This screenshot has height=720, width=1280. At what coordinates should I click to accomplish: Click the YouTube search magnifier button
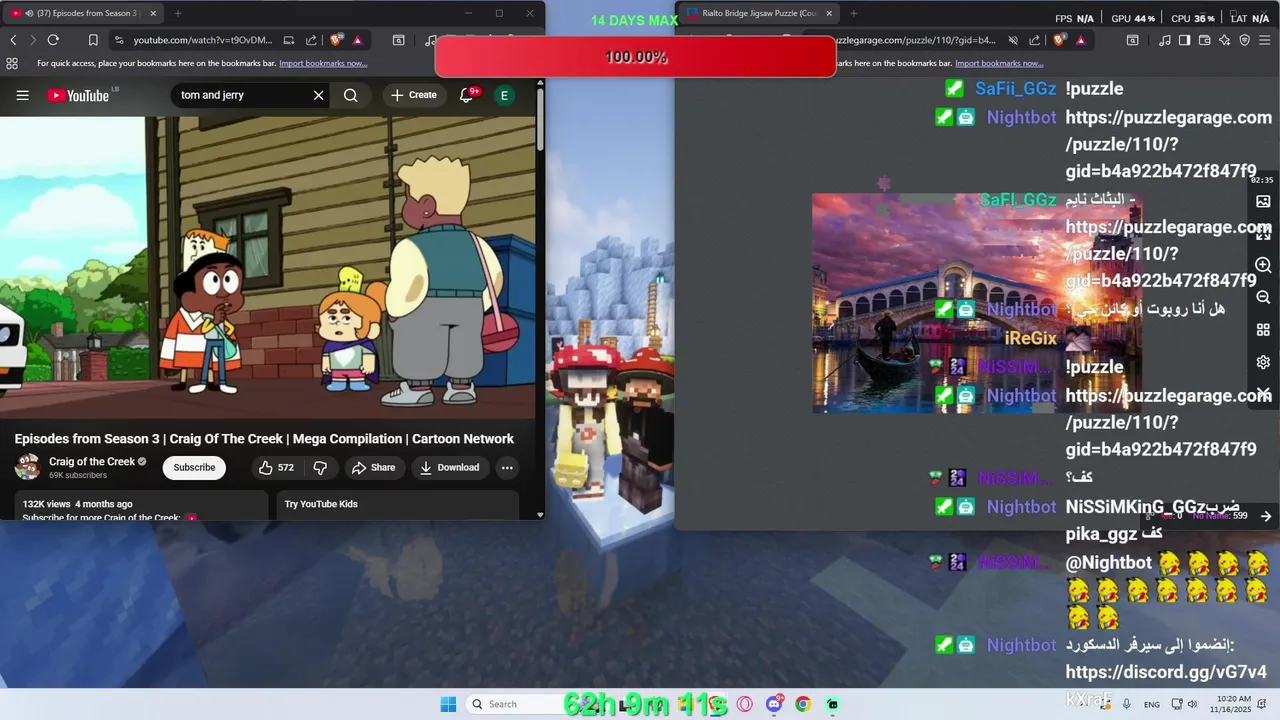(350, 95)
